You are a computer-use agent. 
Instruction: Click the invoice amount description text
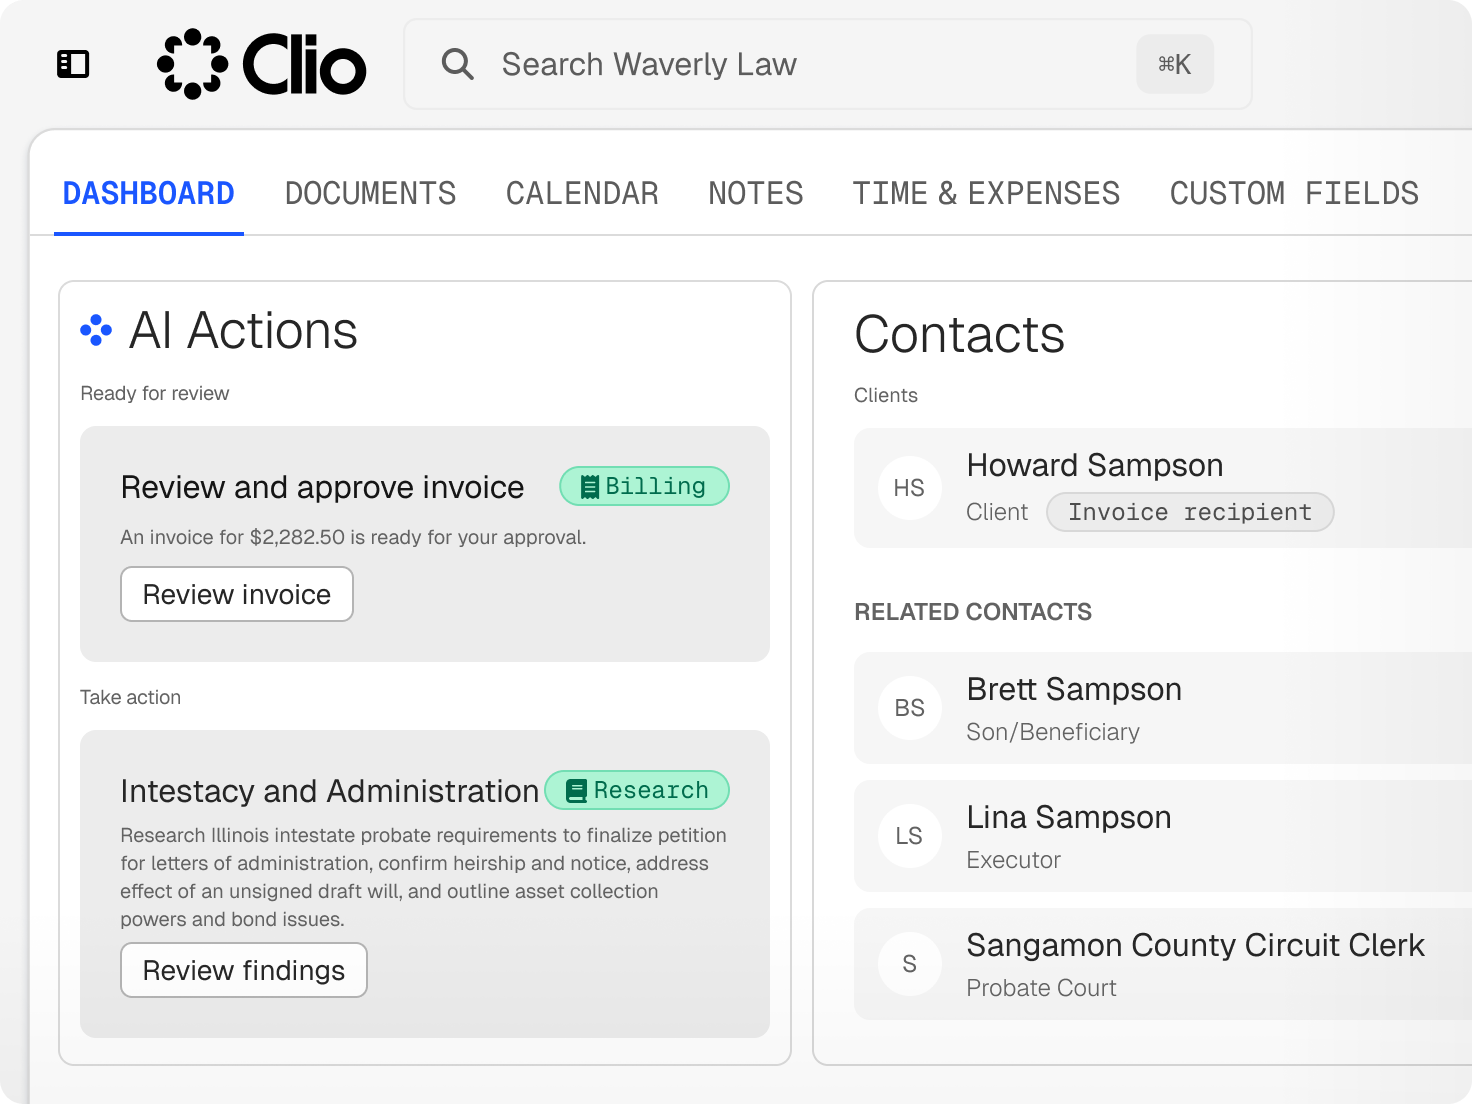pyautogui.click(x=353, y=537)
